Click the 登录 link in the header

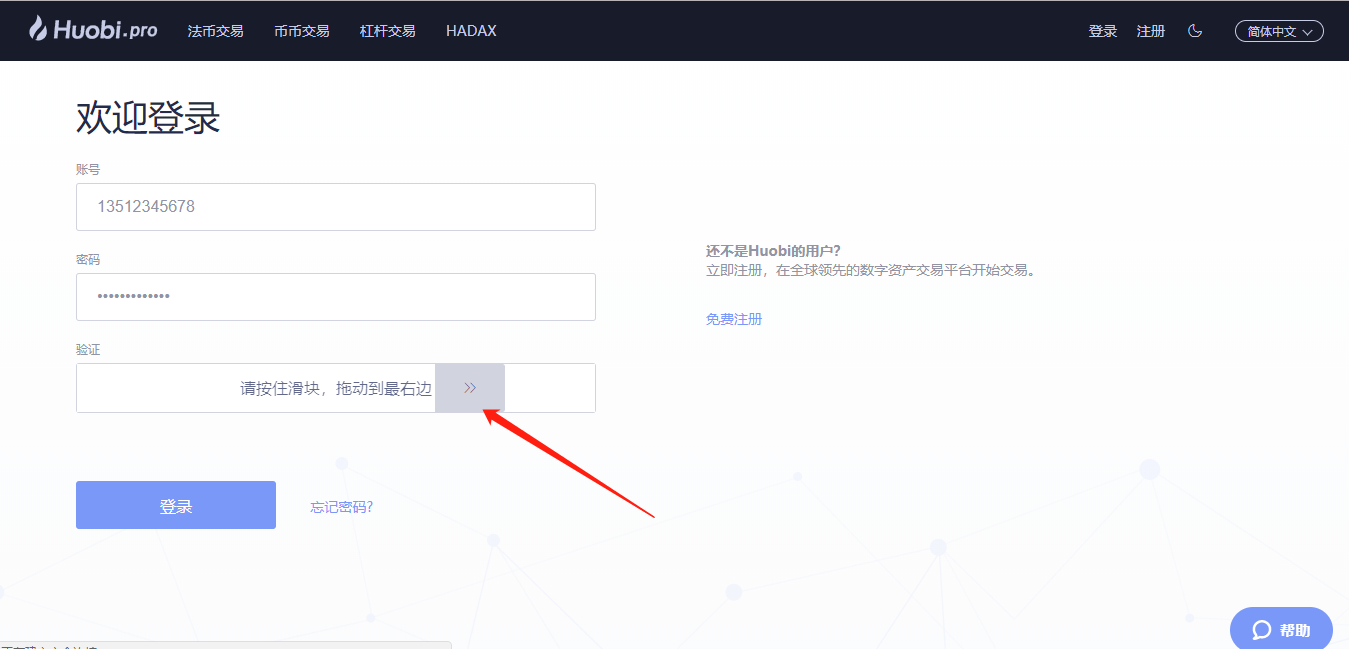click(1102, 31)
